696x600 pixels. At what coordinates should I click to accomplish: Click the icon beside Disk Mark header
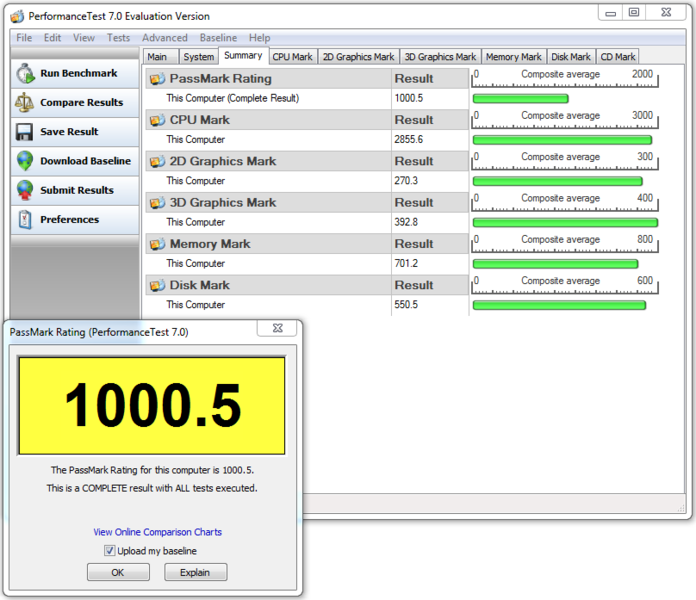tap(157, 285)
